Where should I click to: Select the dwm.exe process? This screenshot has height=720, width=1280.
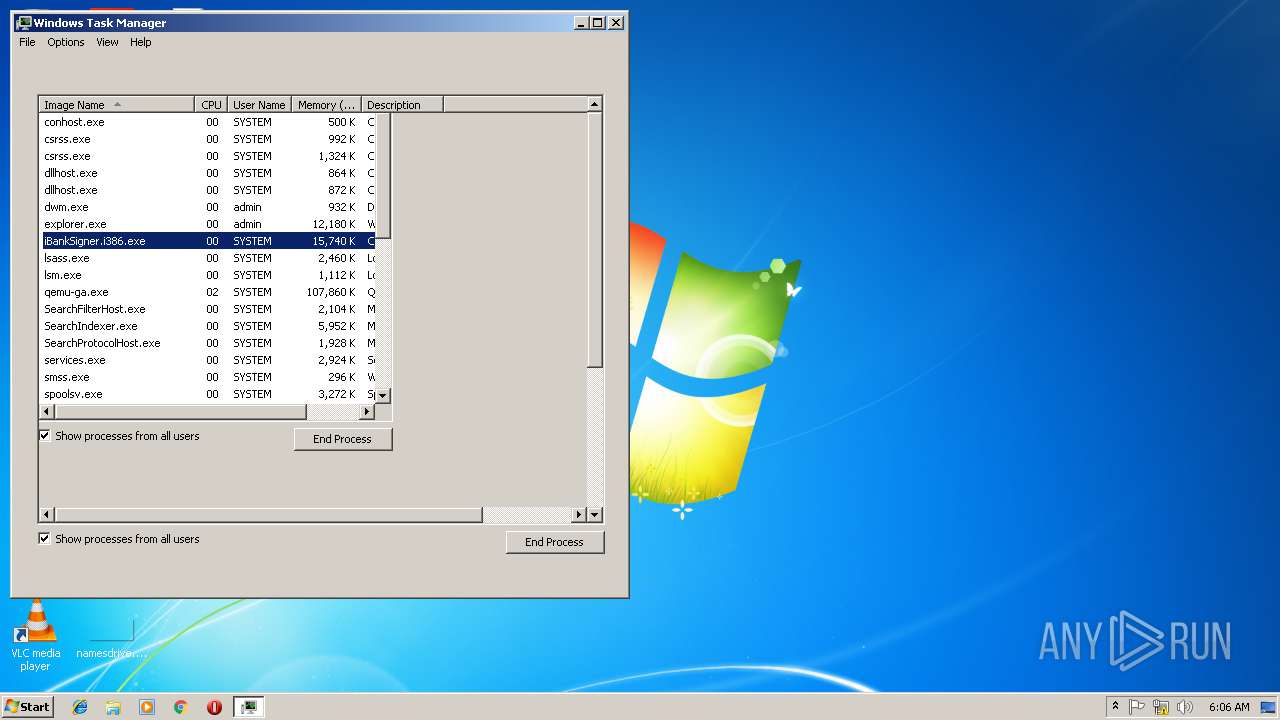(x=207, y=207)
